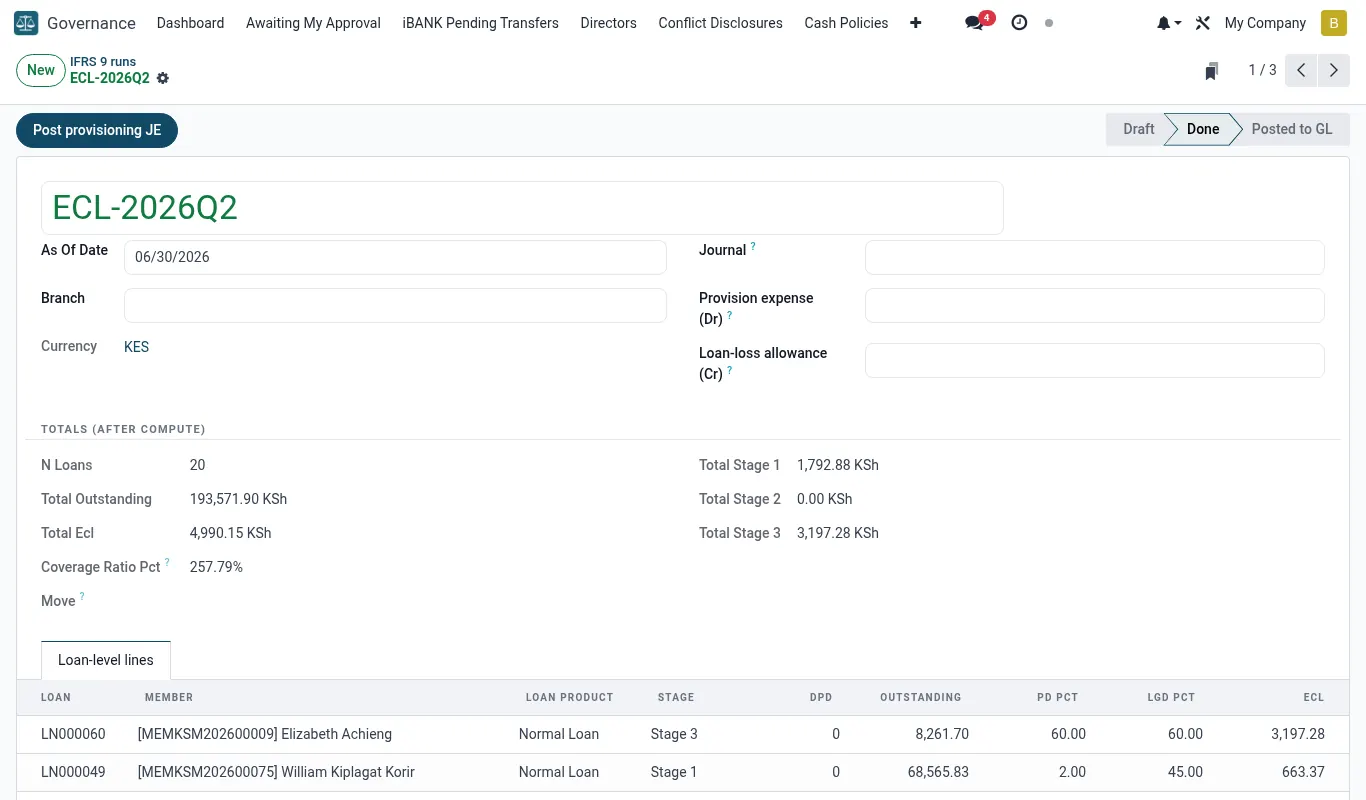Go to the next record arrow
The width and height of the screenshot is (1366, 800).
click(x=1334, y=70)
